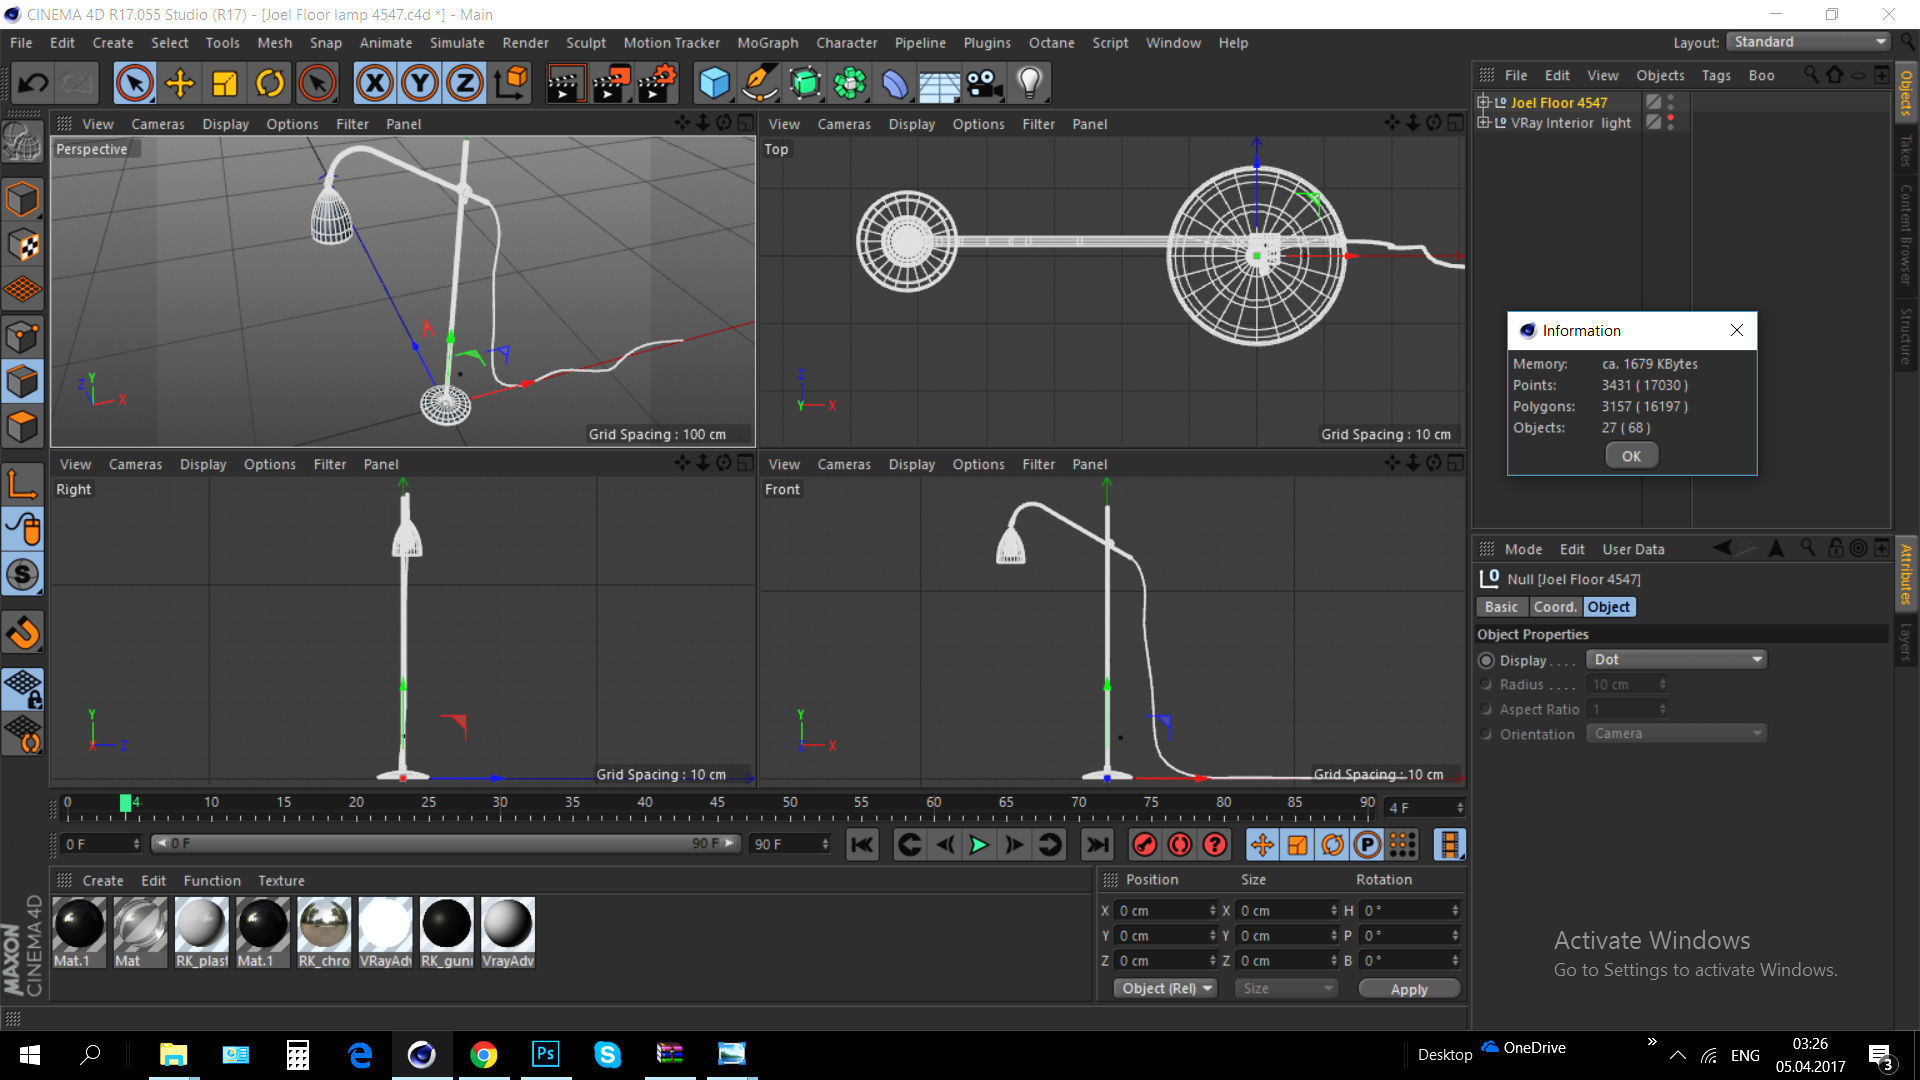
Task: Play the animation forward
Action: (x=979, y=845)
